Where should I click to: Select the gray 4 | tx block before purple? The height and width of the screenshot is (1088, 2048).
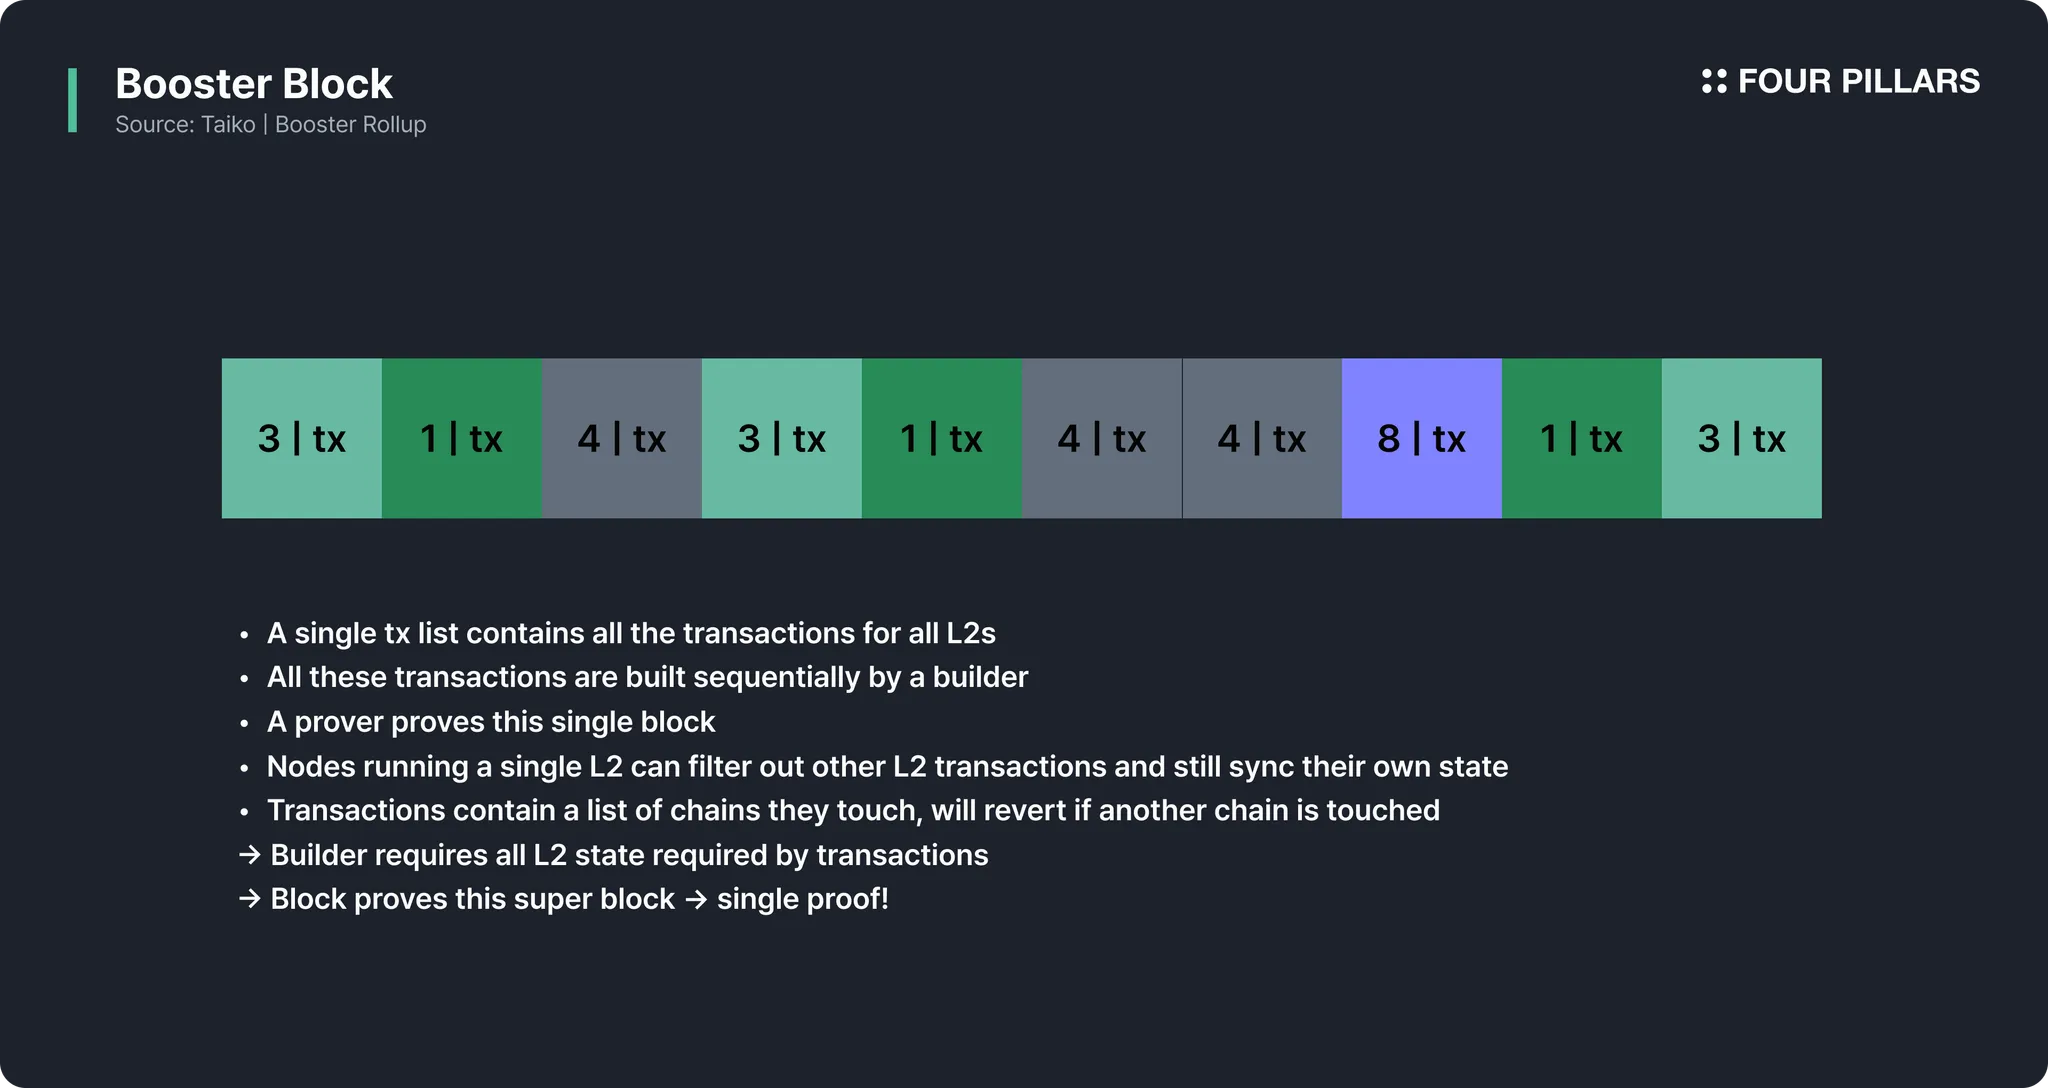click(x=1262, y=438)
